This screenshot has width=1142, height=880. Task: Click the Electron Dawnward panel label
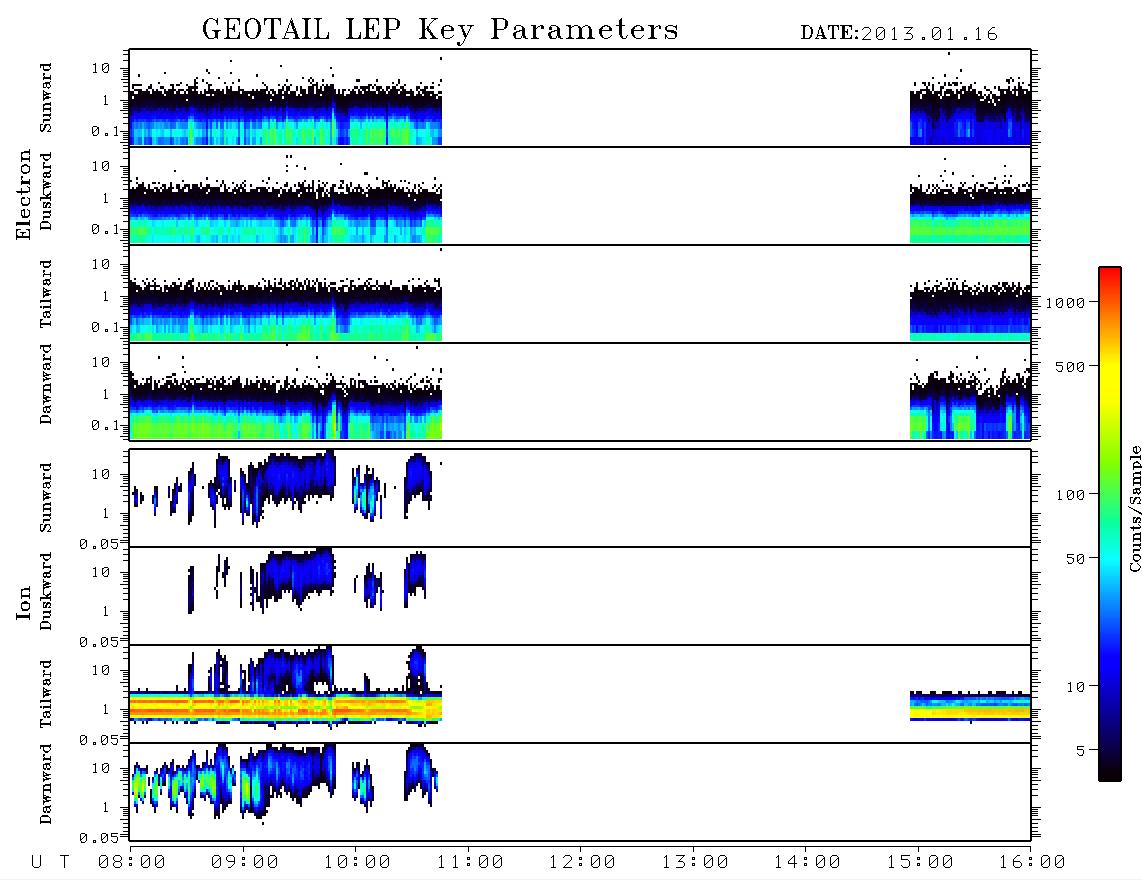coord(46,385)
